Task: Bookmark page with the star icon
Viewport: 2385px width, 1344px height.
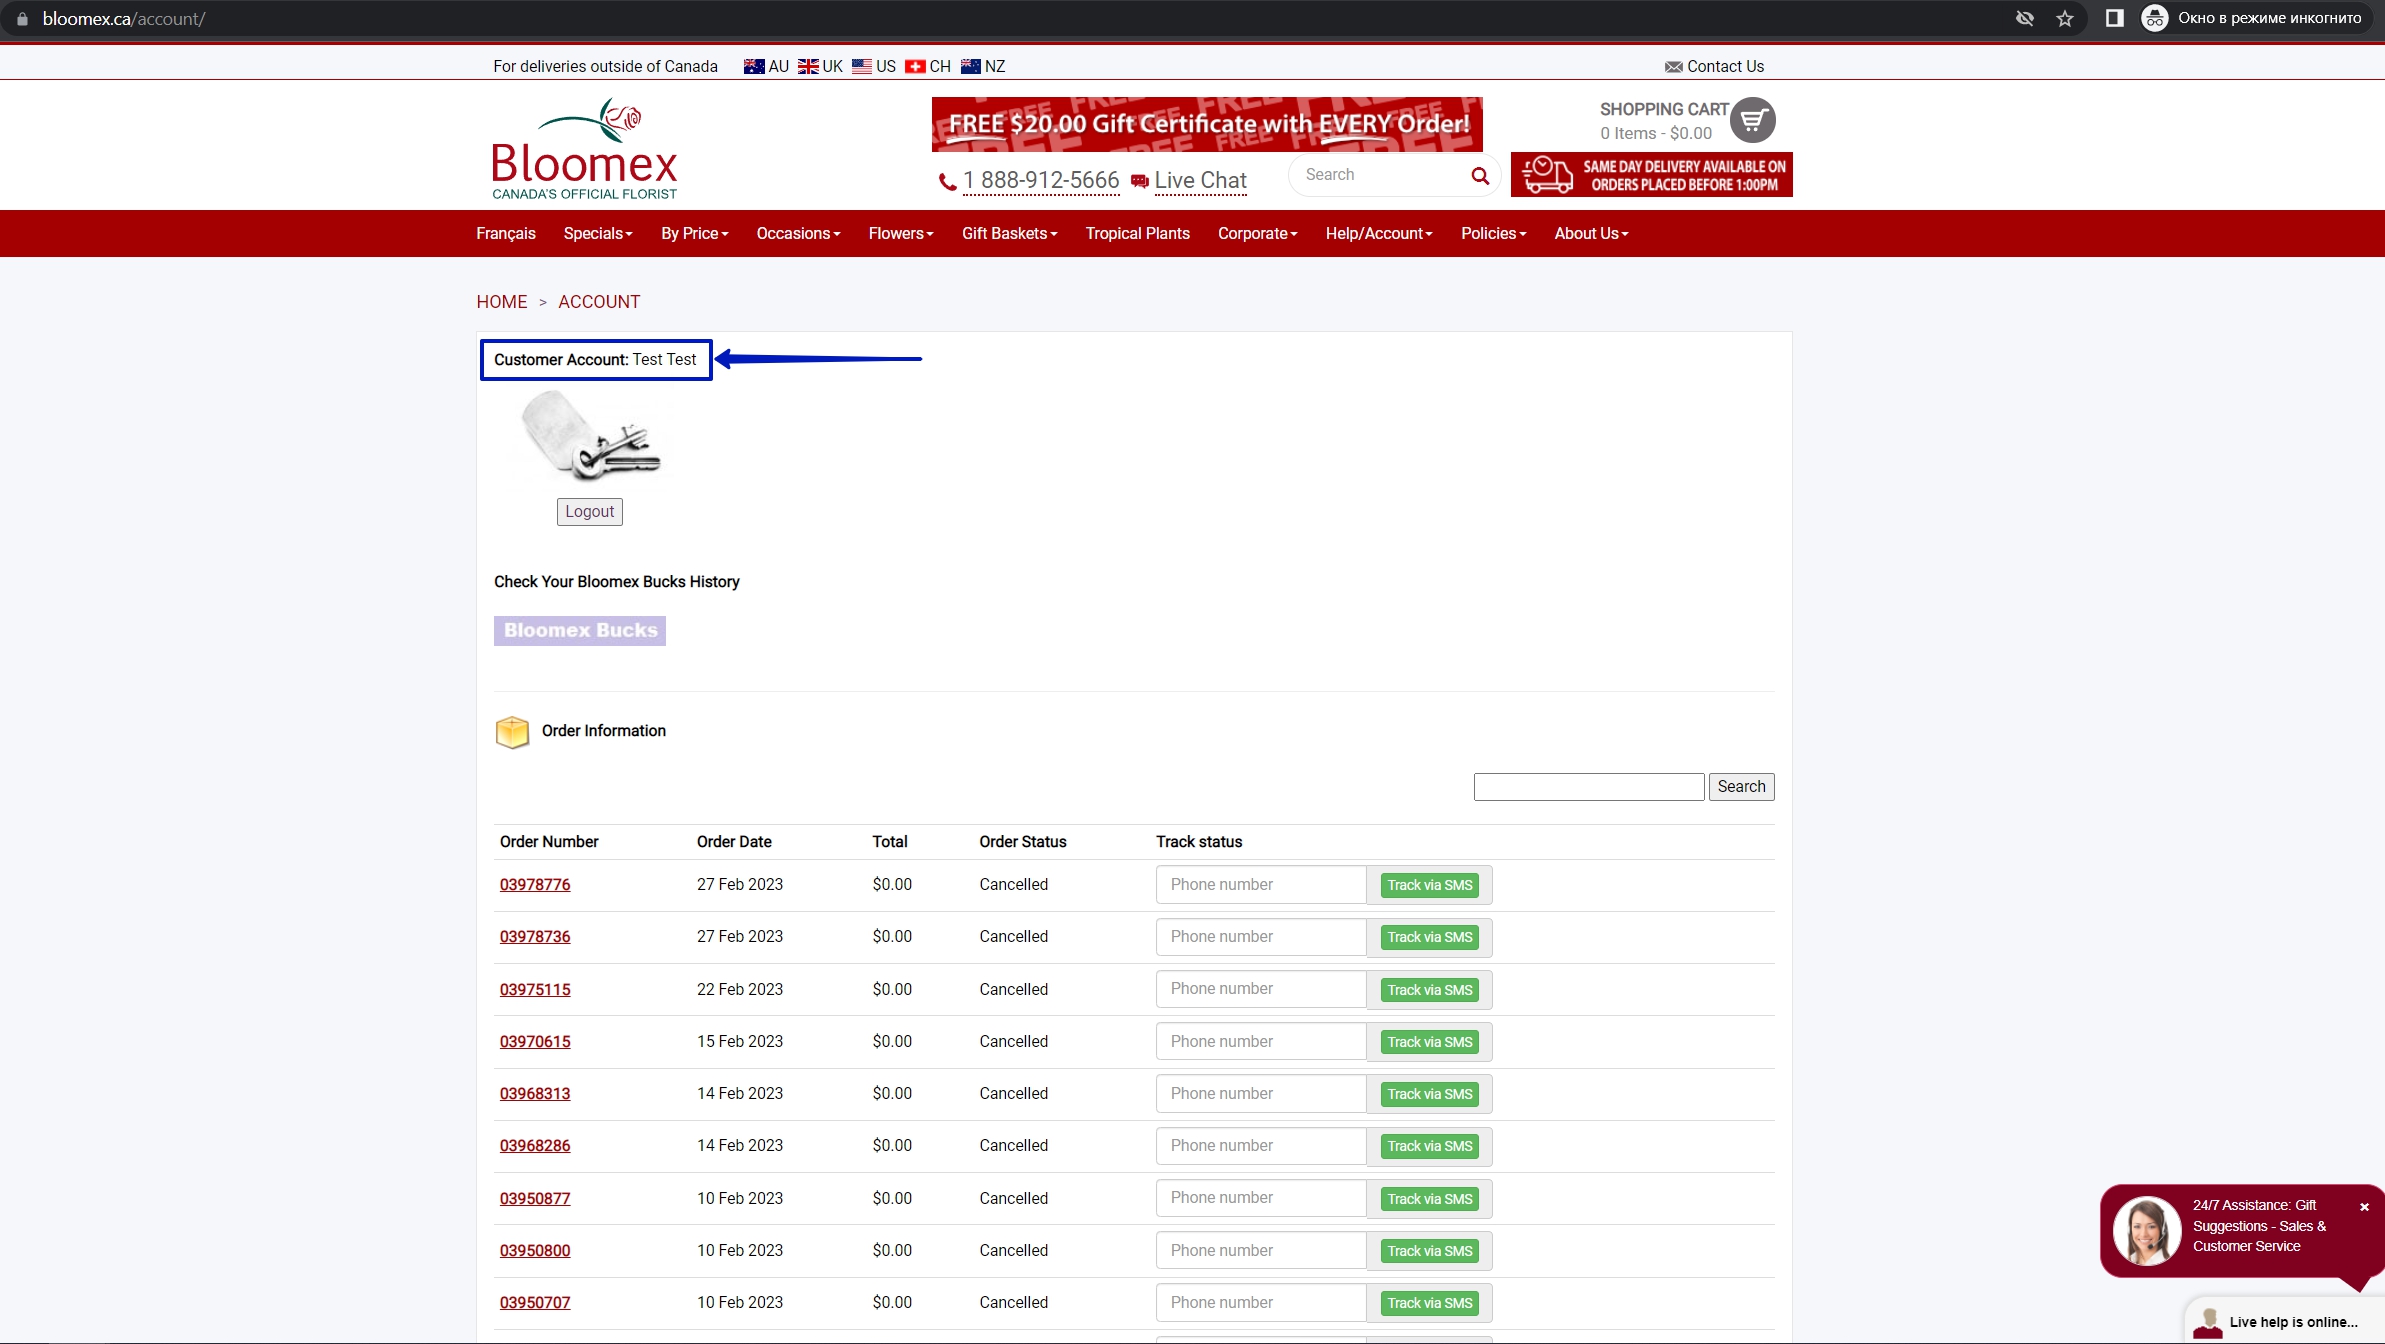Action: 2065,19
